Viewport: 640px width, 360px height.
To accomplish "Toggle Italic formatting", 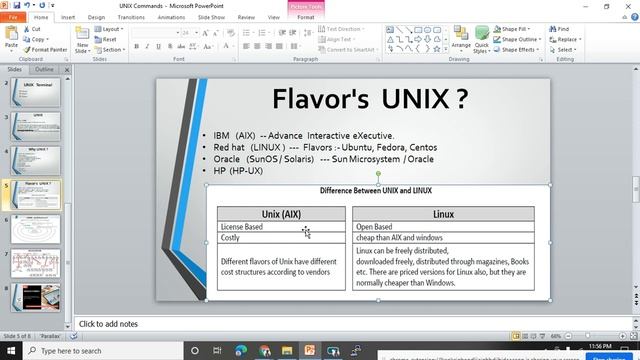I will click(x=147, y=47).
